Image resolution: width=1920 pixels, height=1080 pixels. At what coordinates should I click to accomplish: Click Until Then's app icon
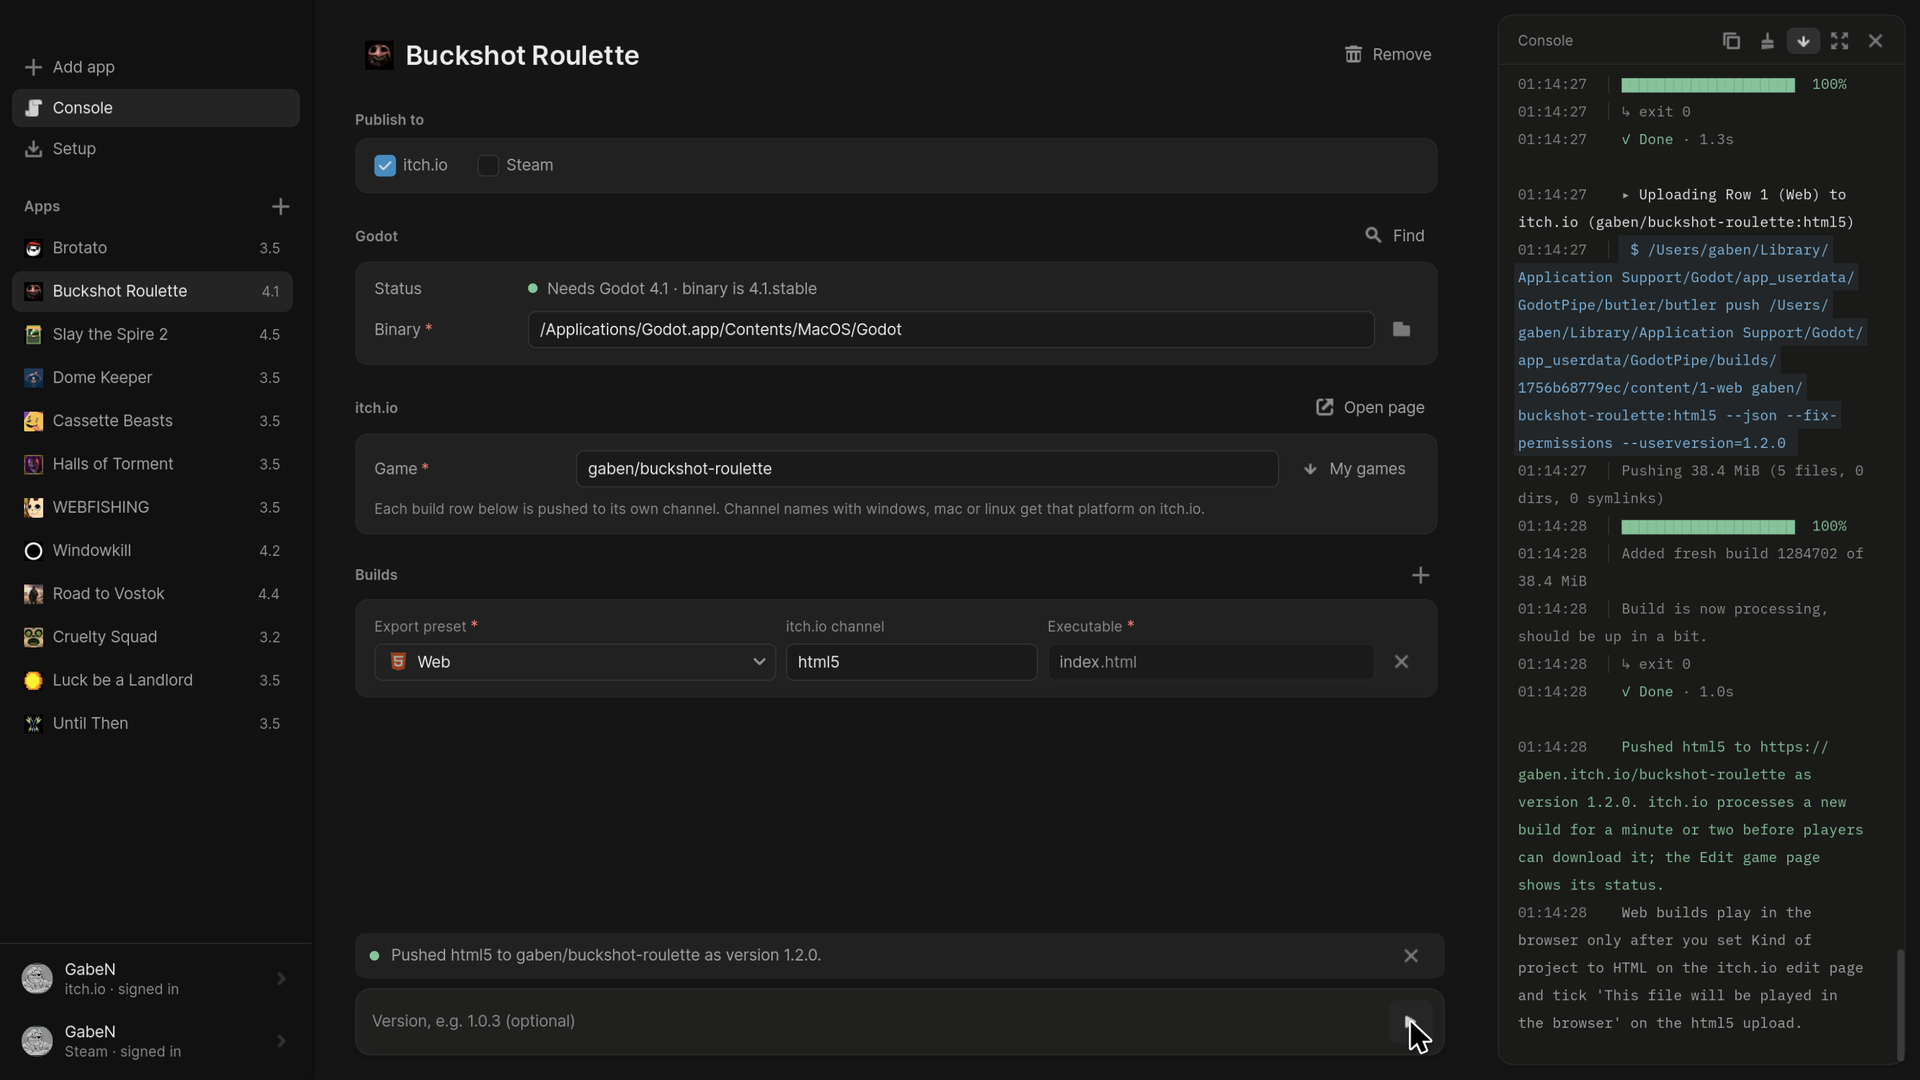coord(33,723)
